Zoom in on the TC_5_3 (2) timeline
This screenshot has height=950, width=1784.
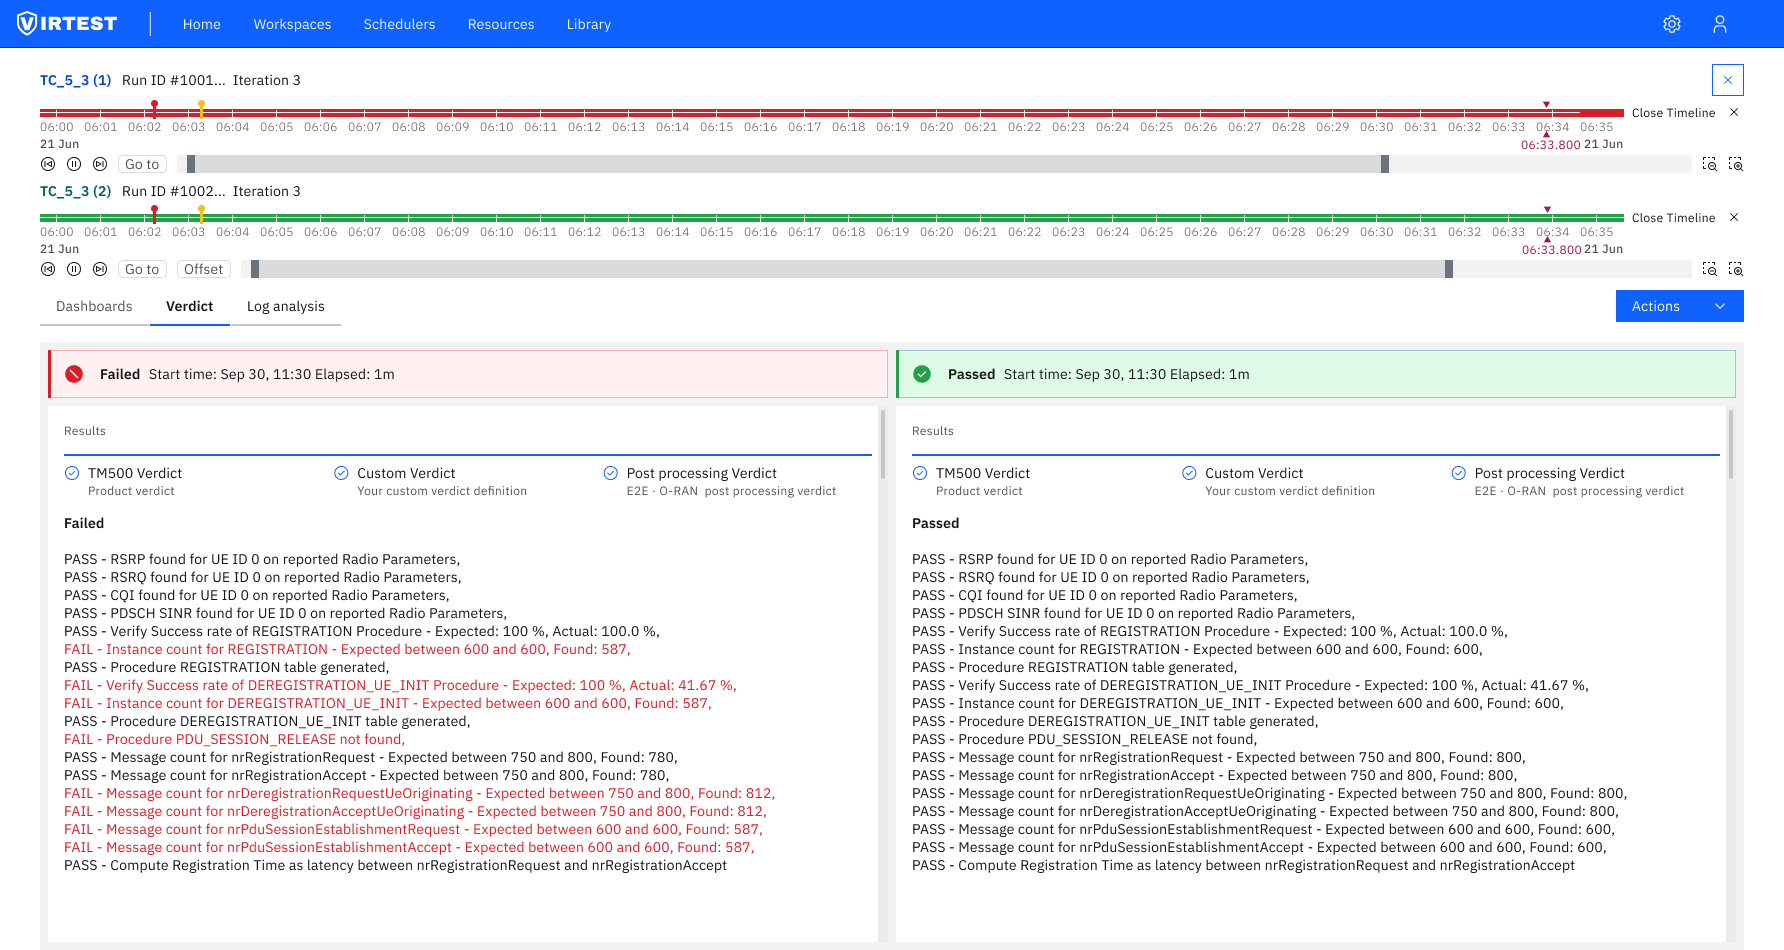[1736, 268]
